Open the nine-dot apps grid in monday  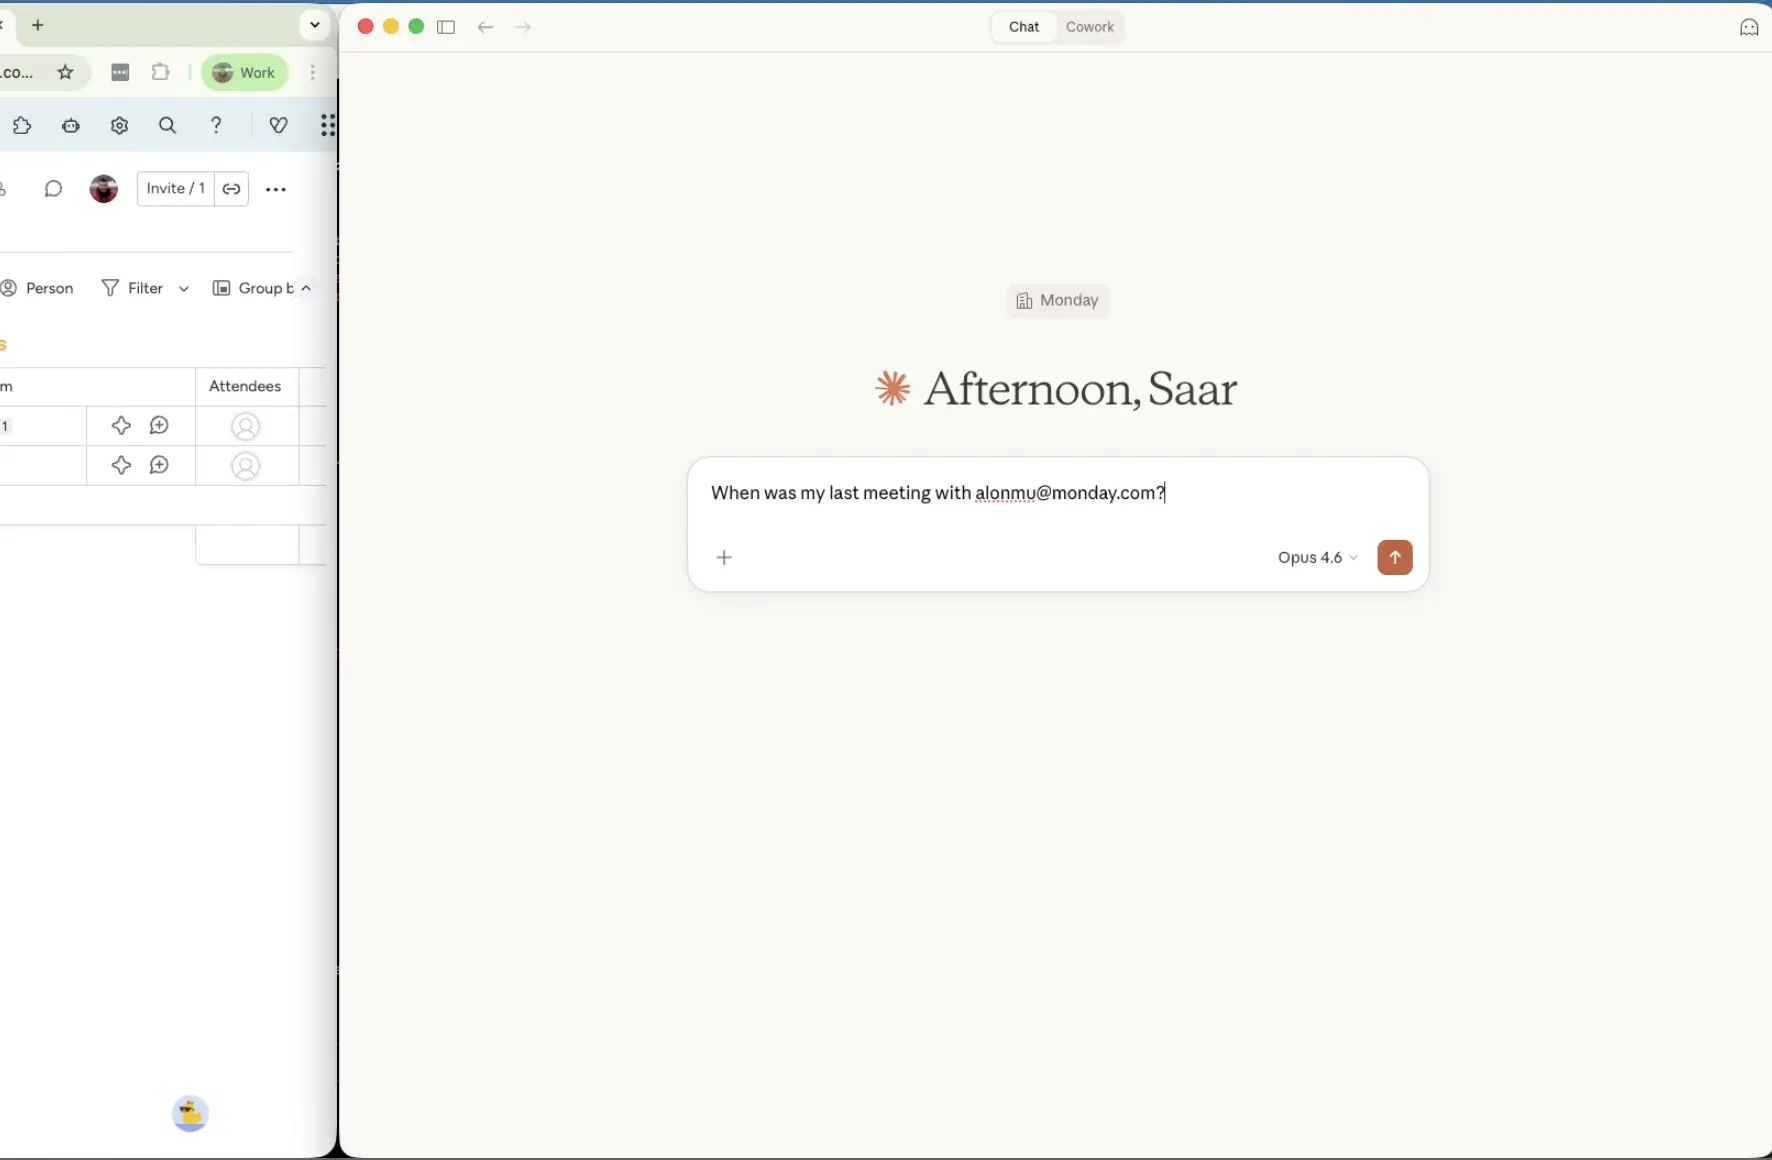[327, 125]
